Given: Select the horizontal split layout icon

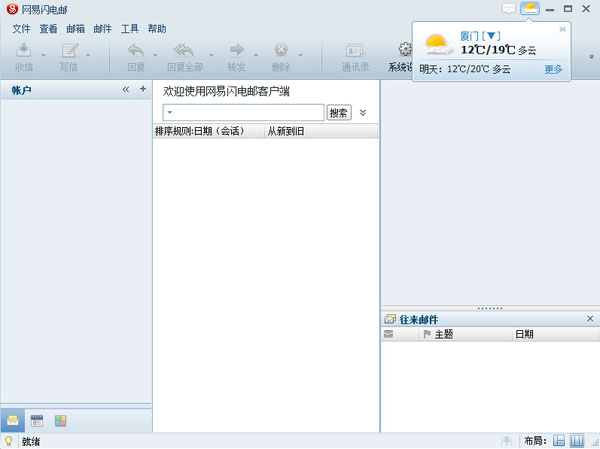Looking at the screenshot, I should 559,441.
